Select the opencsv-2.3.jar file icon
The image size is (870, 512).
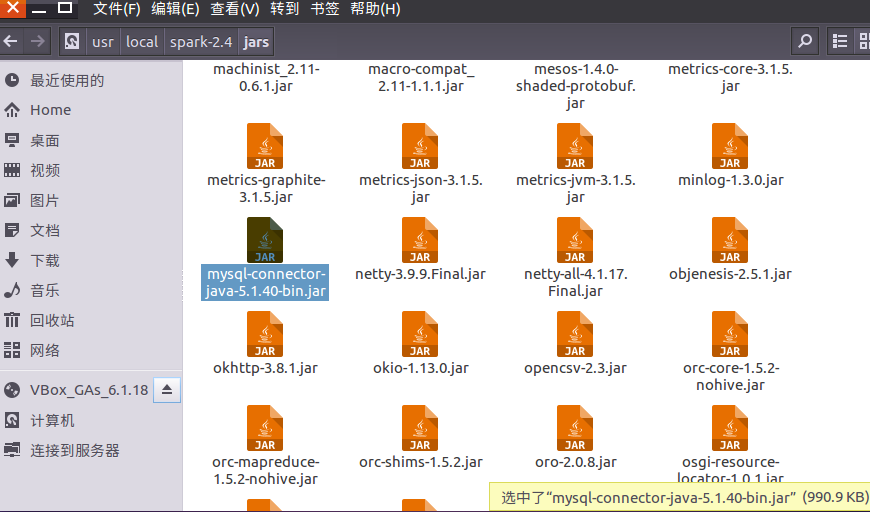575,334
